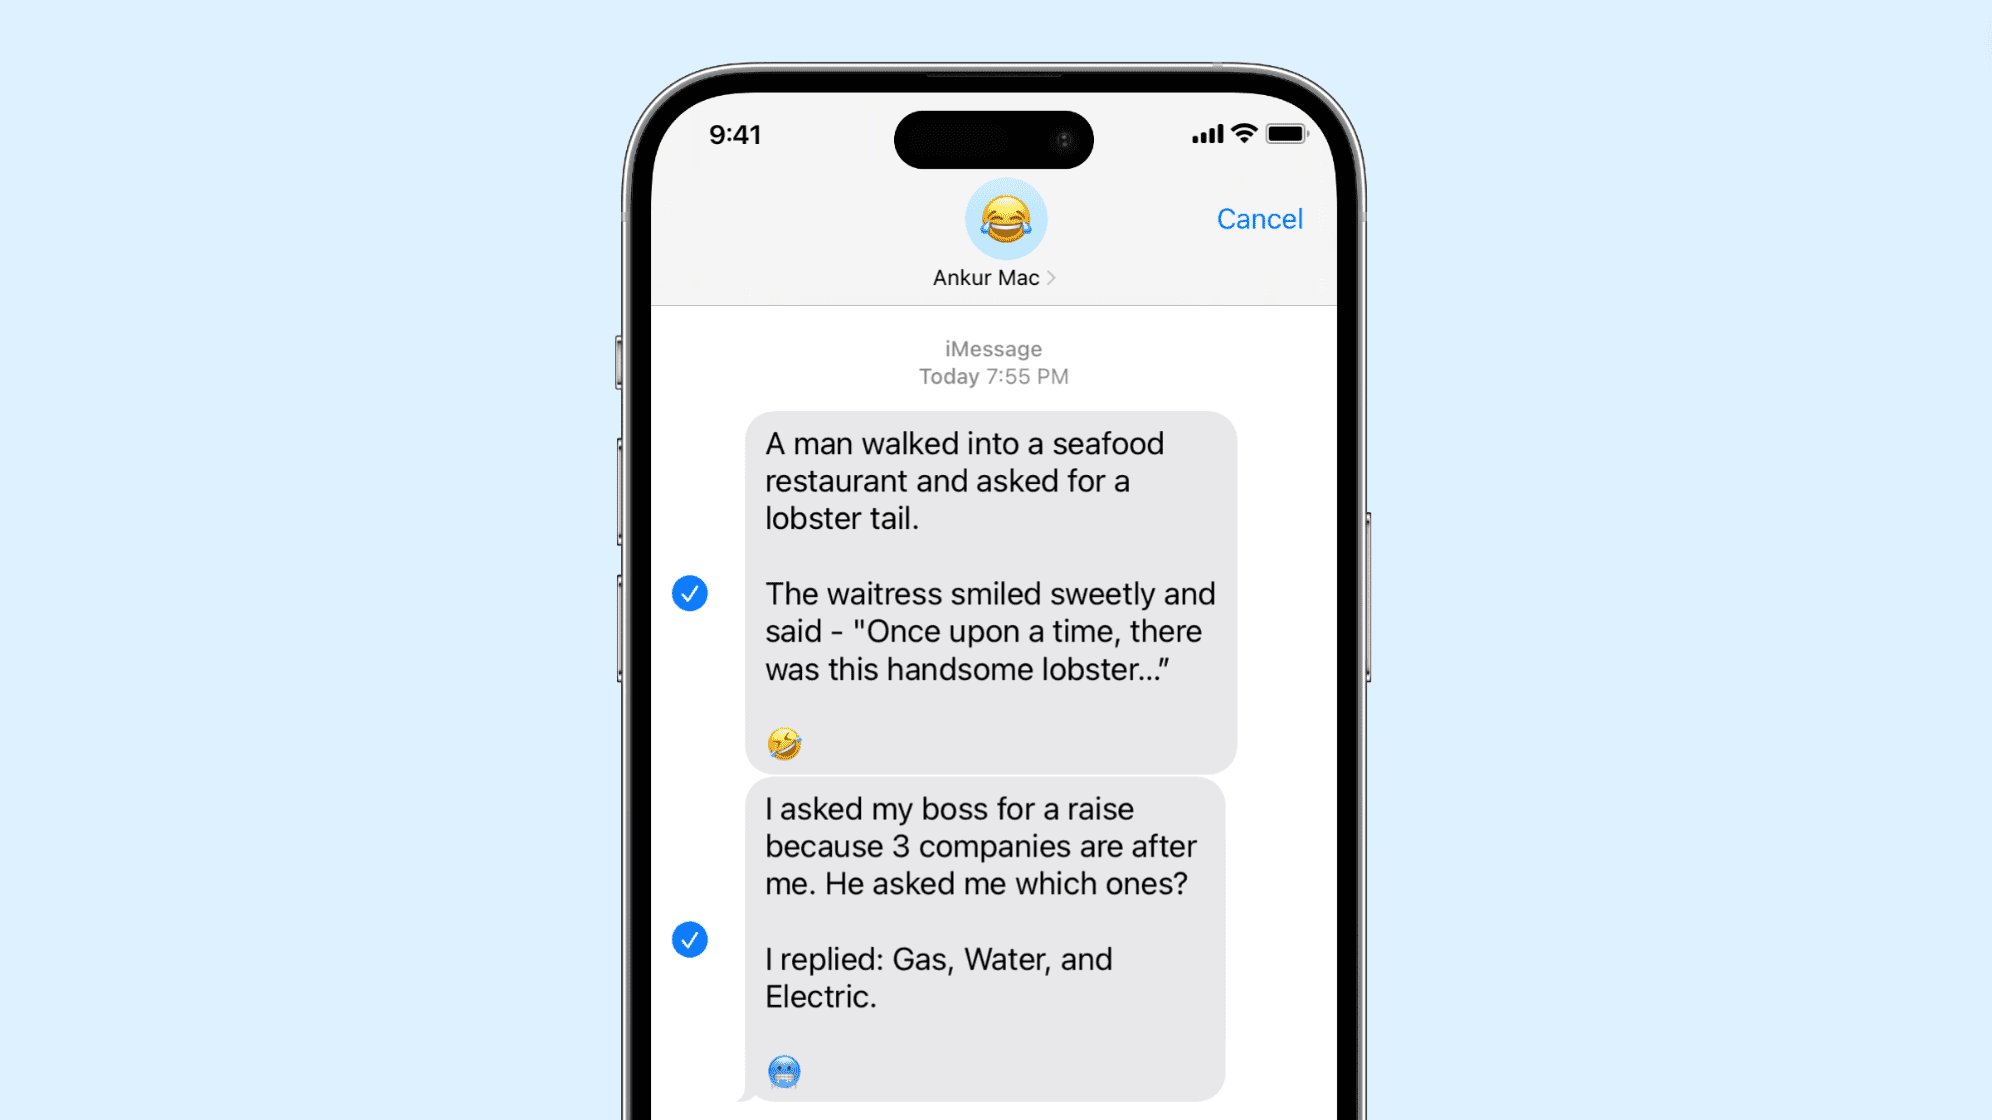Tap the blue checkmark on first message

click(x=690, y=592)
